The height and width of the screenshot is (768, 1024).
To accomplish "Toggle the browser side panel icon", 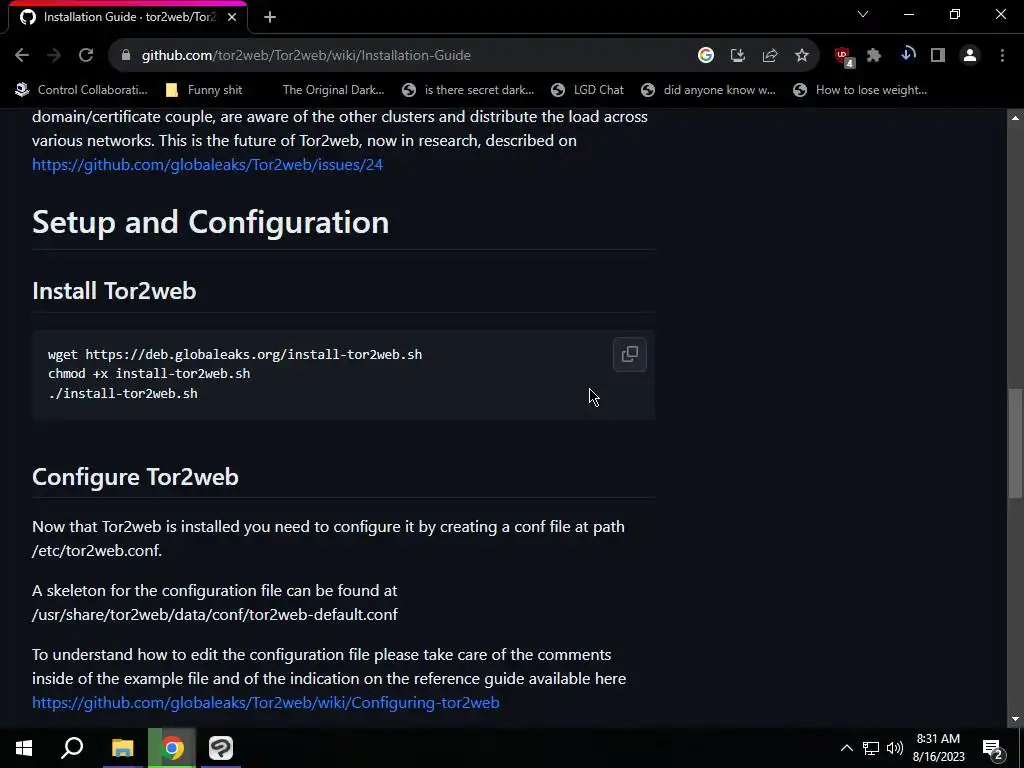I will coord(938,56).
